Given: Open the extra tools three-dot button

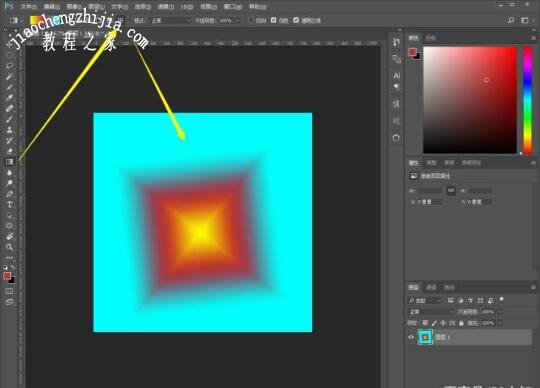Looking at the screenshot, I should tap(9, 258).
